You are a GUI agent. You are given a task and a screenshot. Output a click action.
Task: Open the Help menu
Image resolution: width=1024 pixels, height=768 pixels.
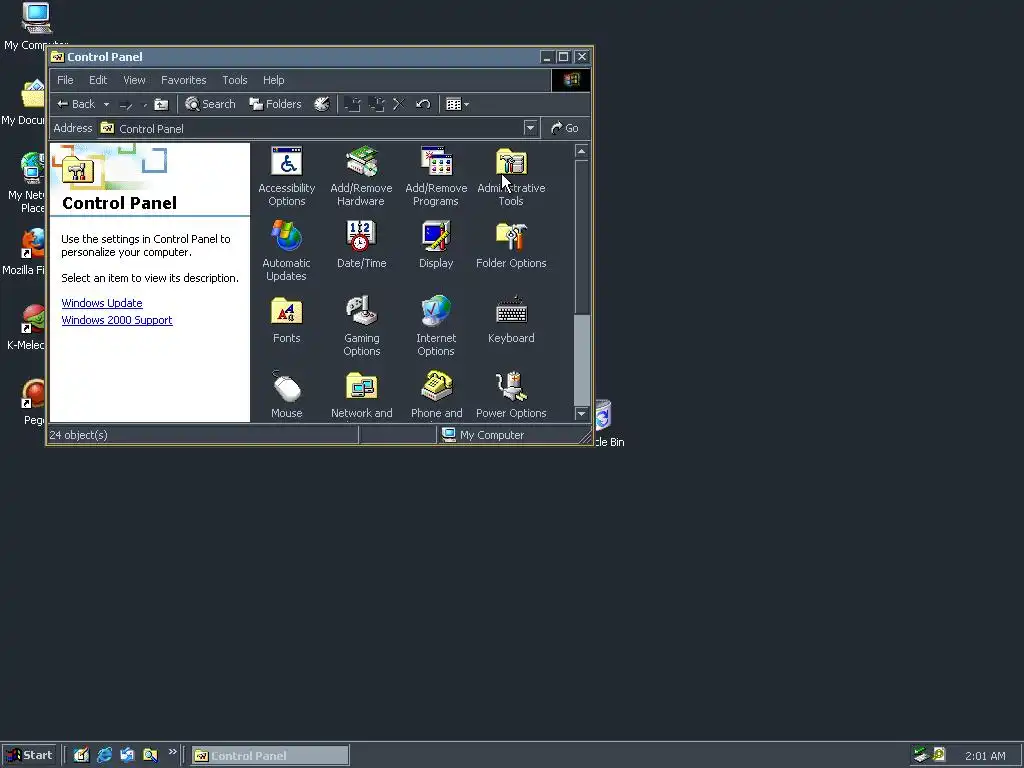274,80
